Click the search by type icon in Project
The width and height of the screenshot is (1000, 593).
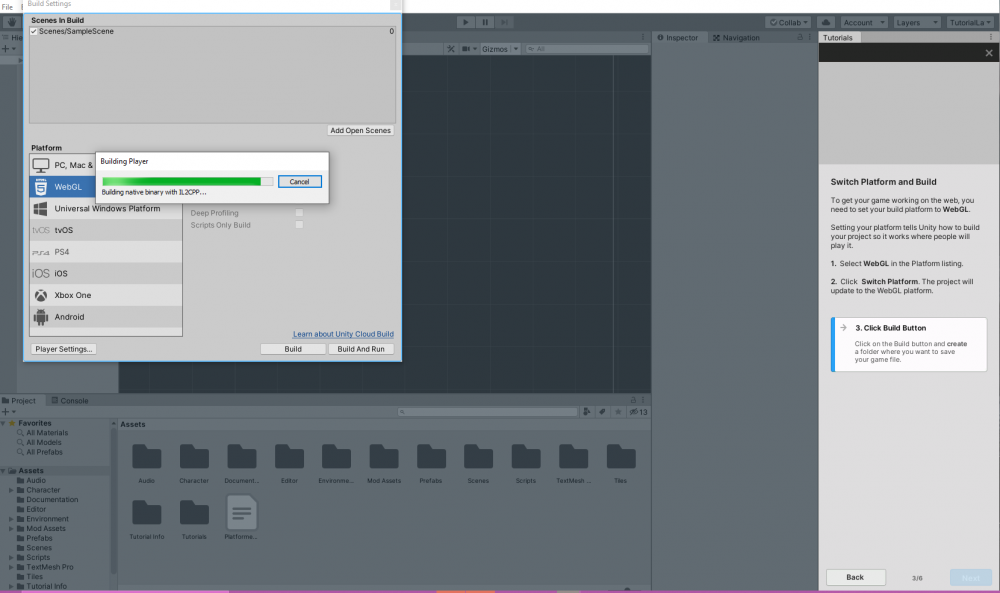[587, 412]
